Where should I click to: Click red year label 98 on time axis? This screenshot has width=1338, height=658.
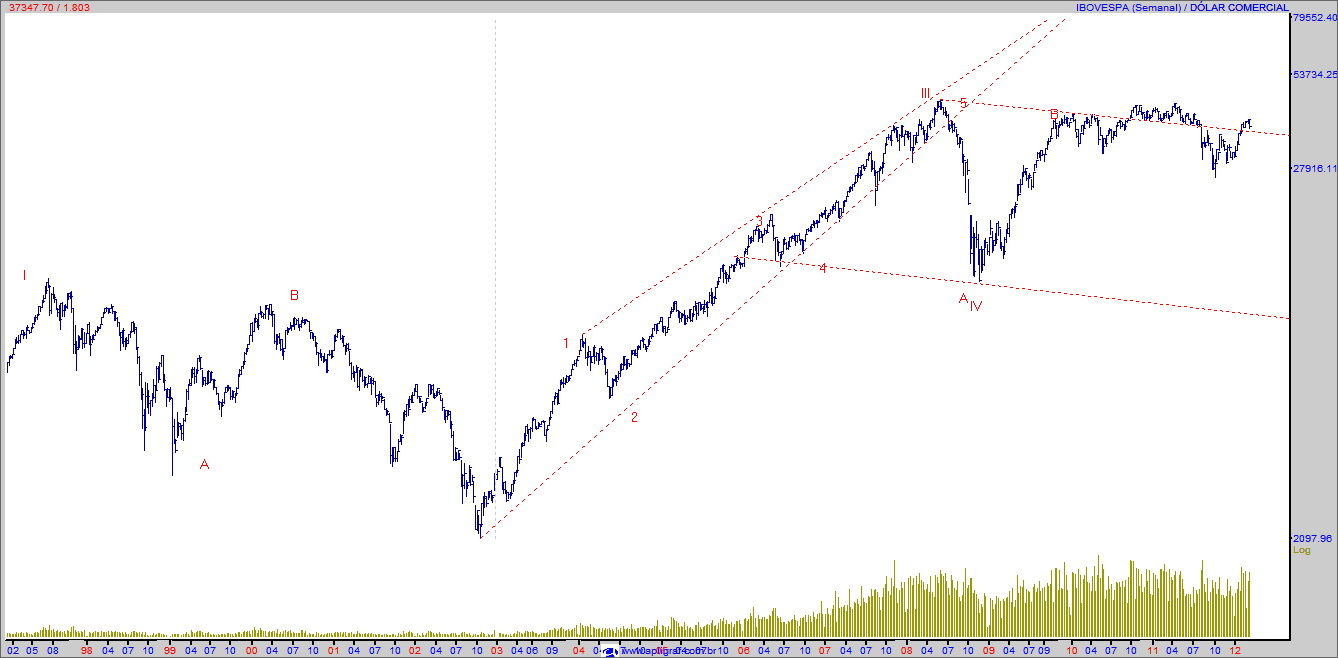pos(86,650)
